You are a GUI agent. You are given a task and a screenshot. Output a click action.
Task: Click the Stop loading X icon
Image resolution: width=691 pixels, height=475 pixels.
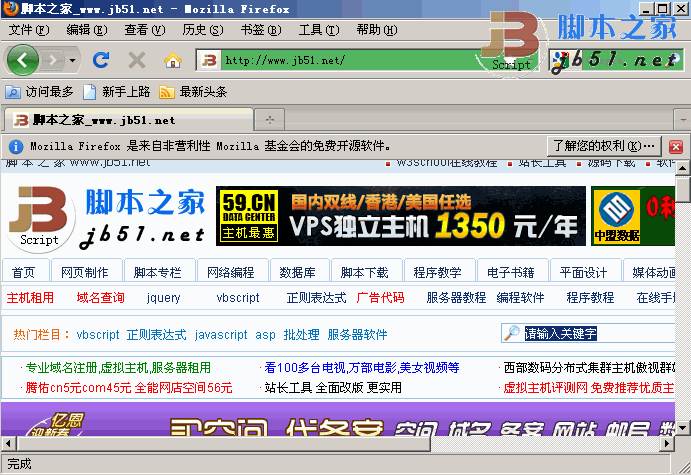click(x=137, y=60)
